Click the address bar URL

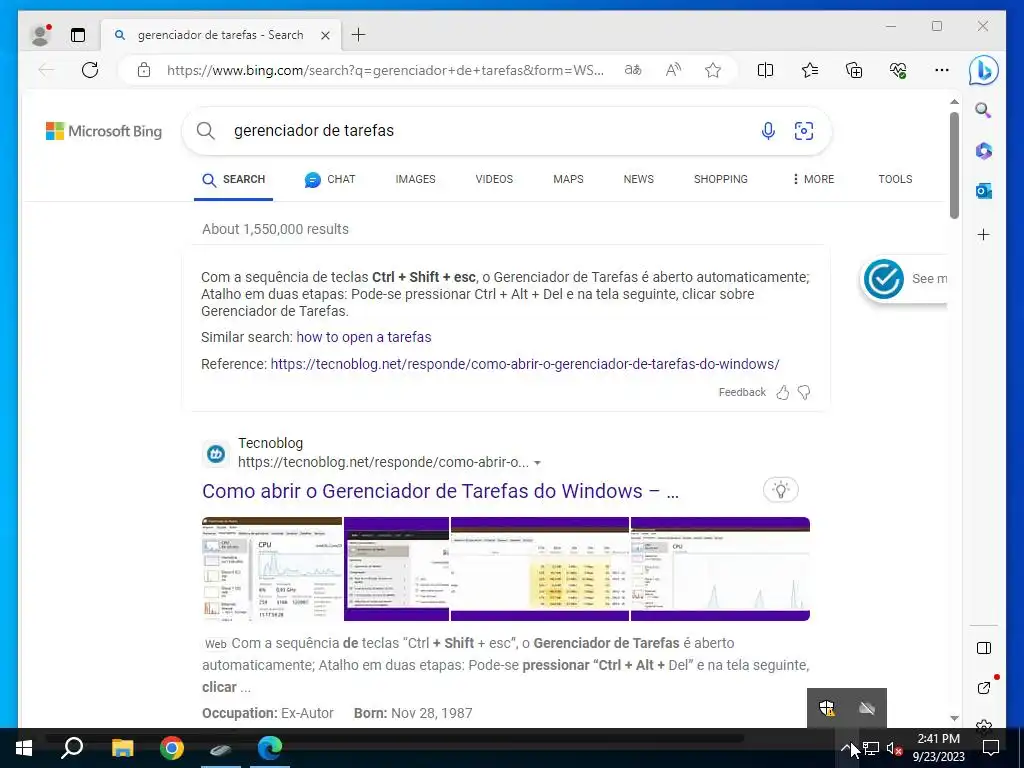(385, 70)
